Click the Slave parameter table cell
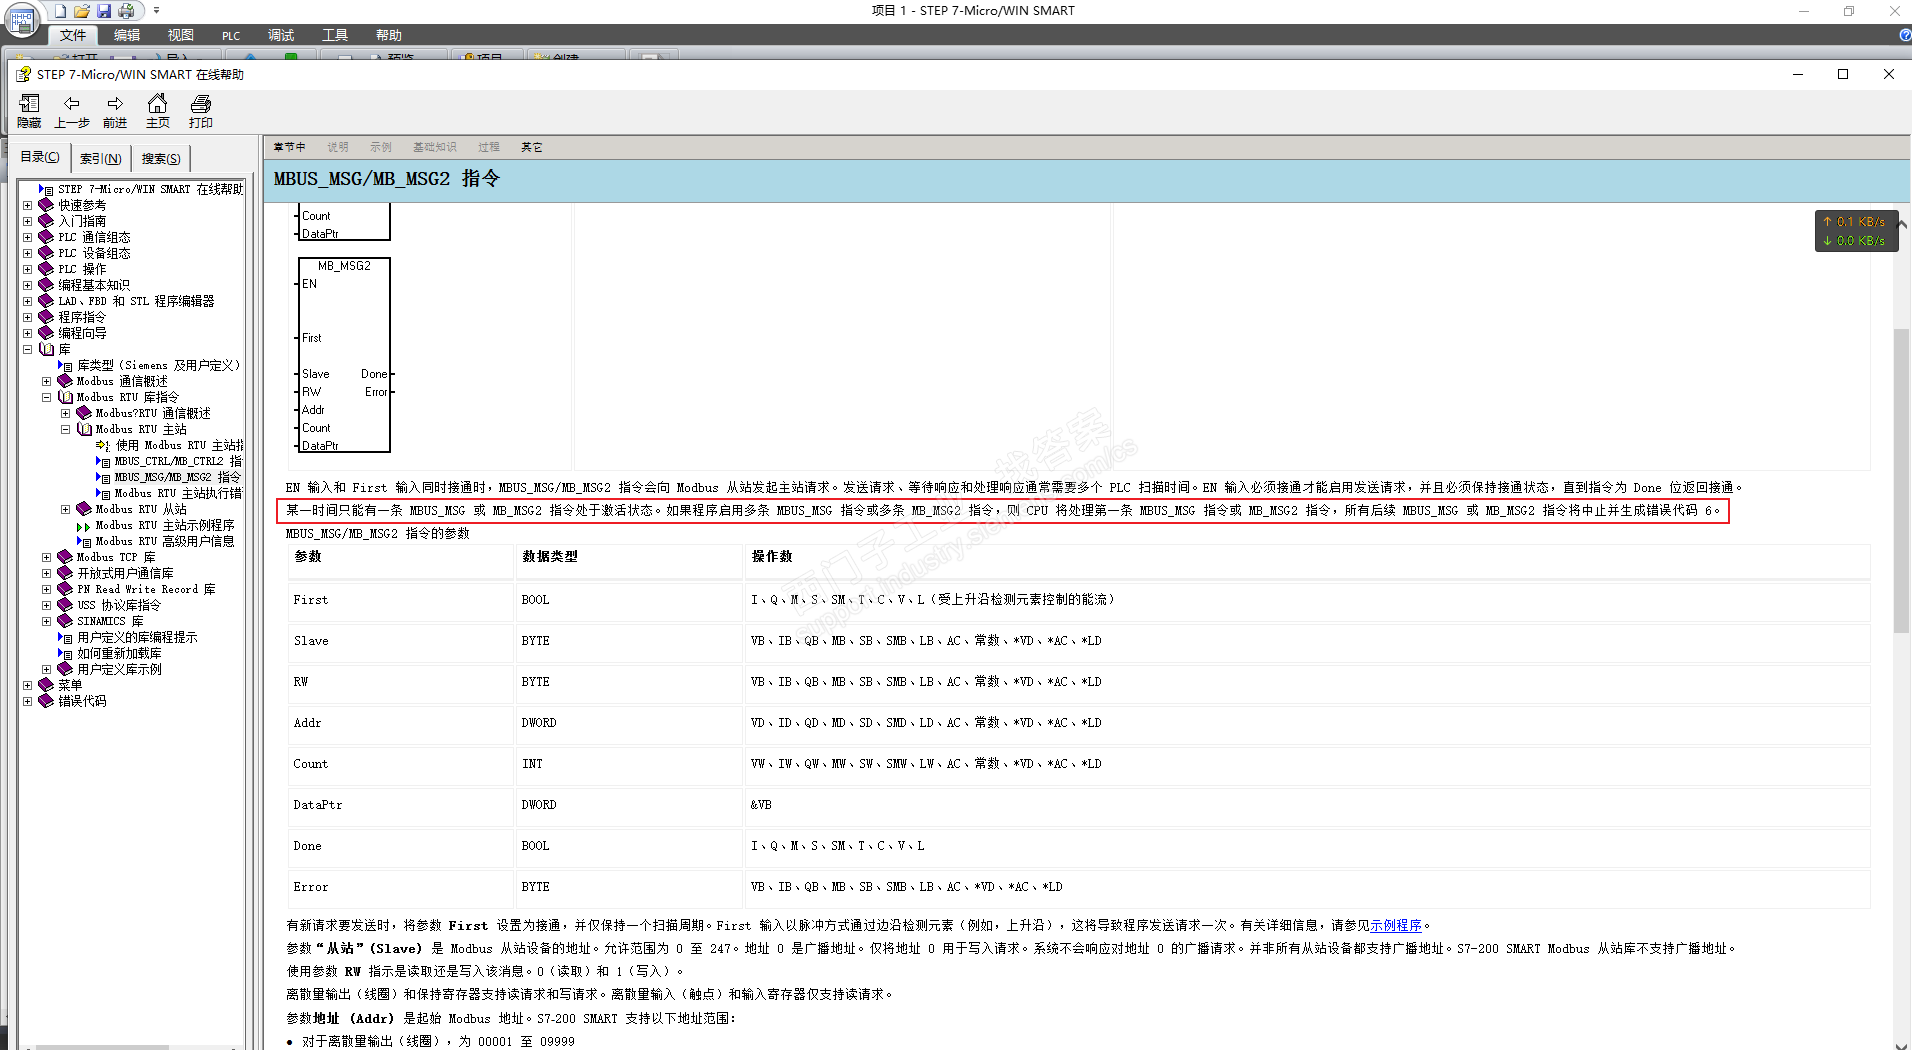 [401, 641]
